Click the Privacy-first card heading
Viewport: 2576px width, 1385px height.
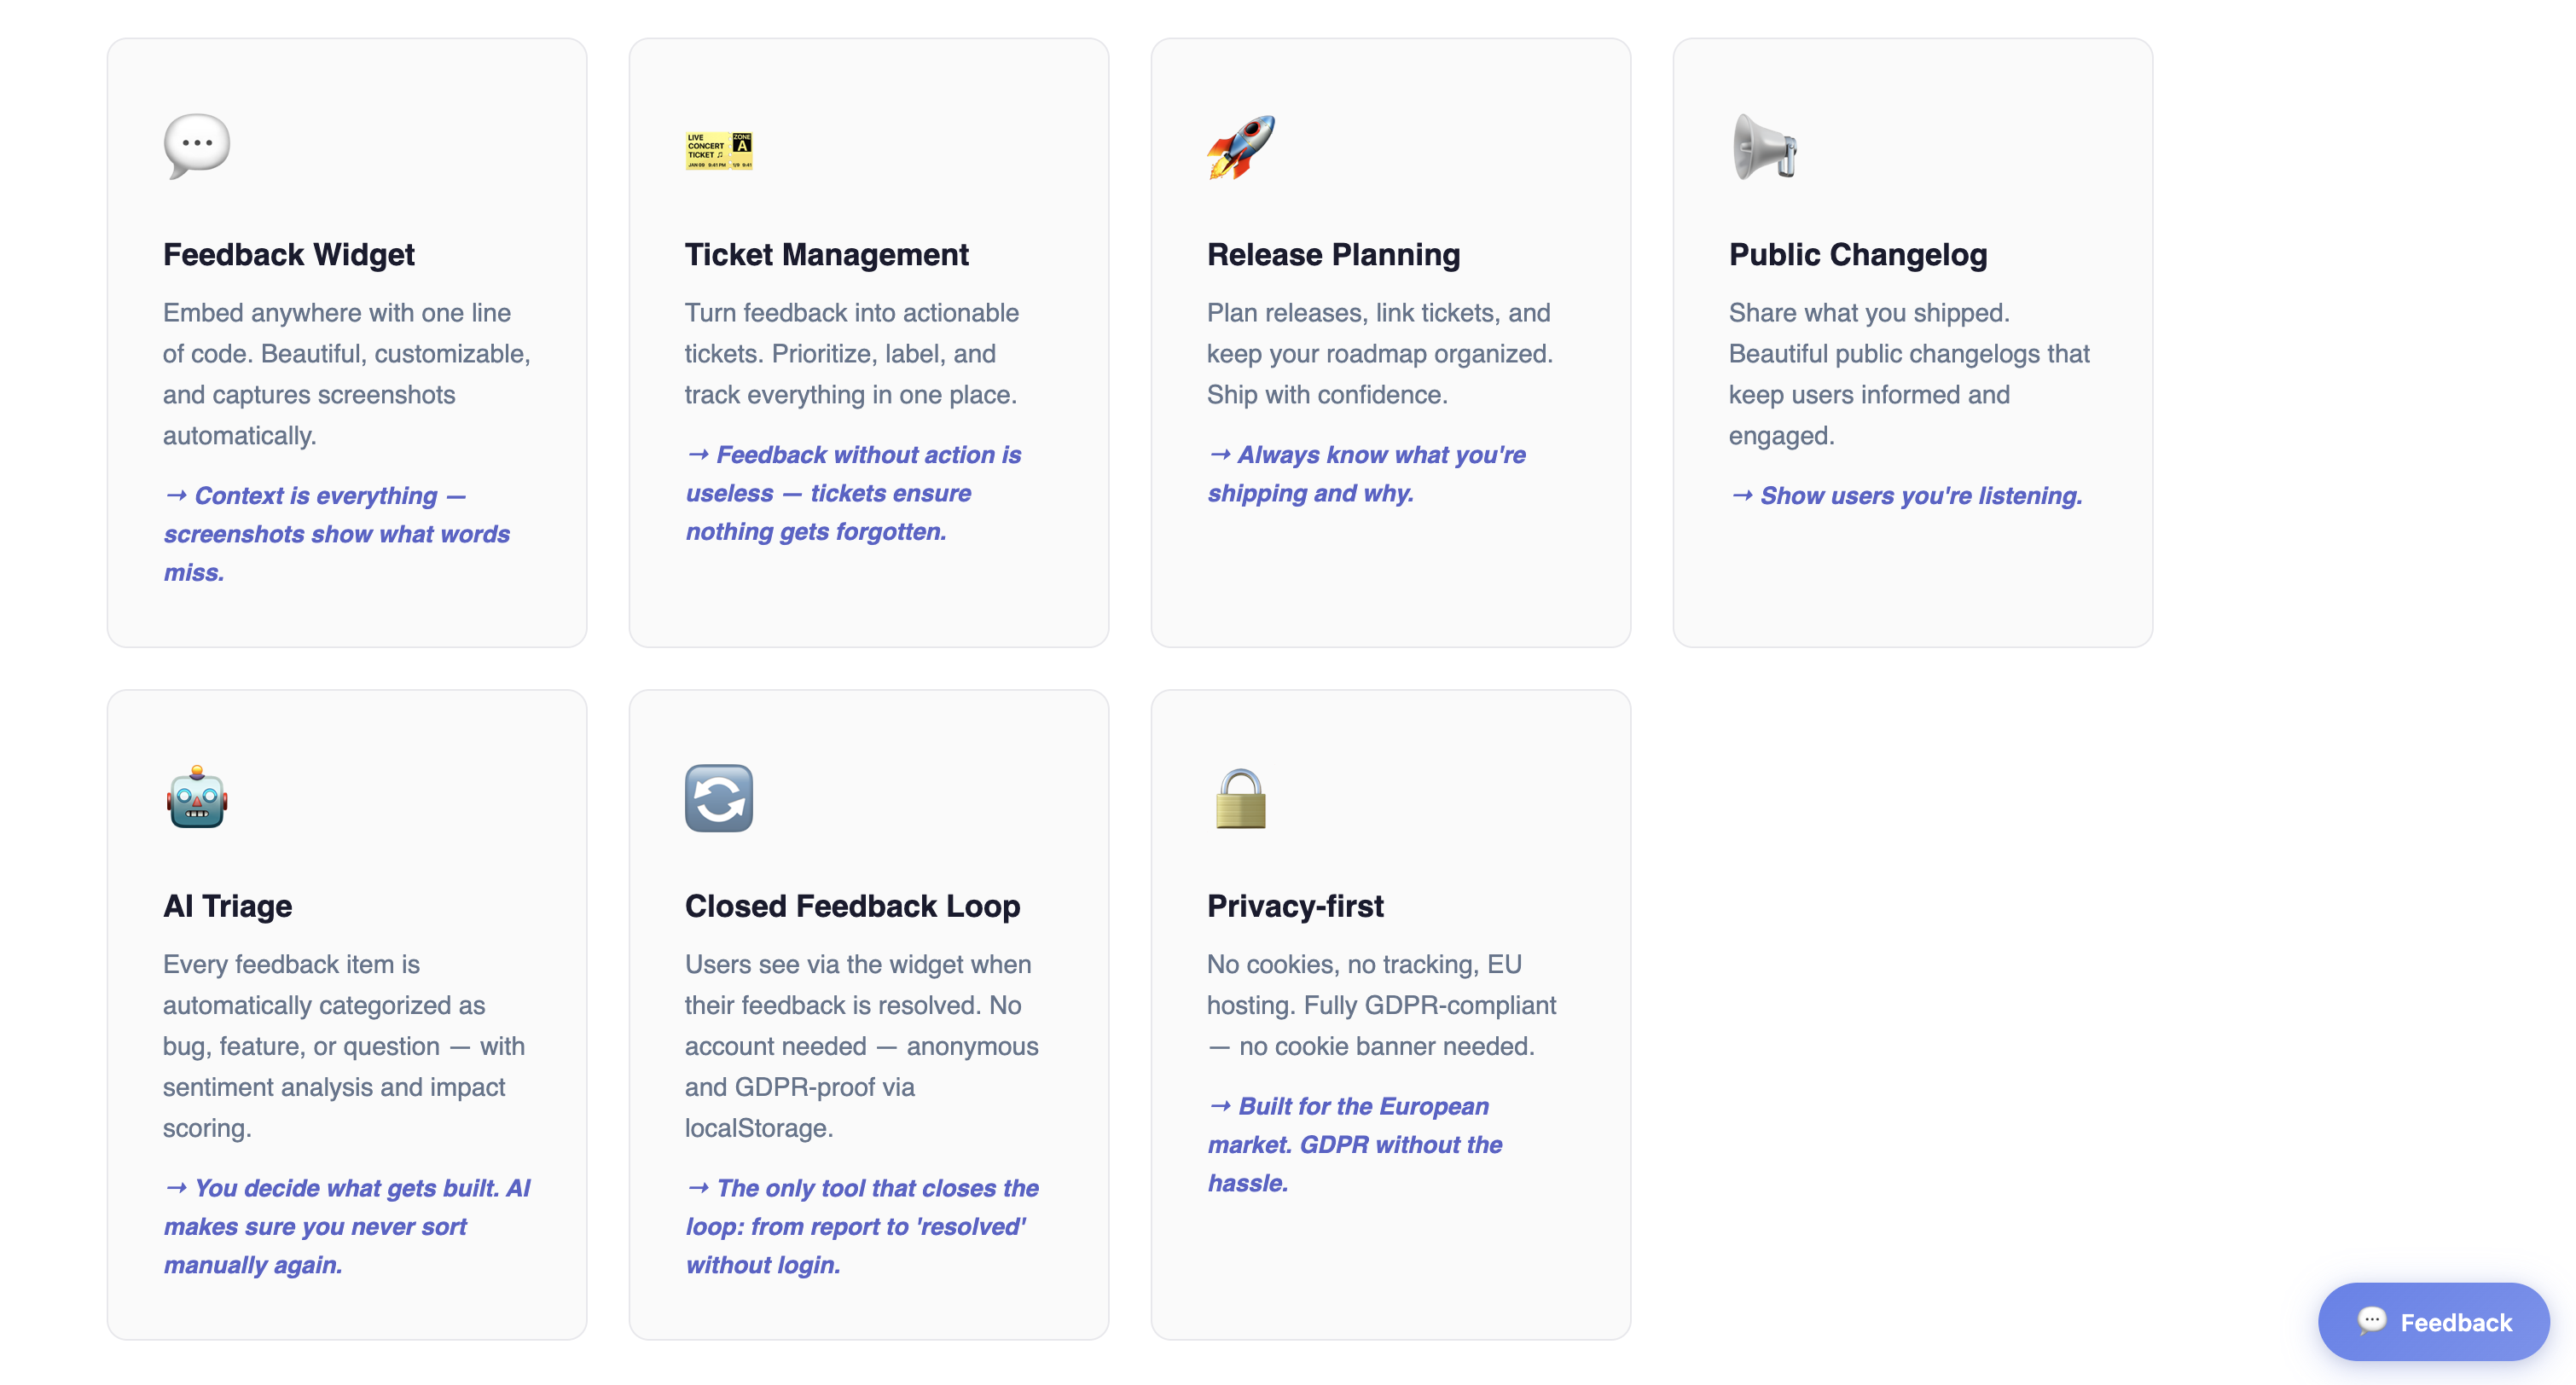(x=1294, y=906)
